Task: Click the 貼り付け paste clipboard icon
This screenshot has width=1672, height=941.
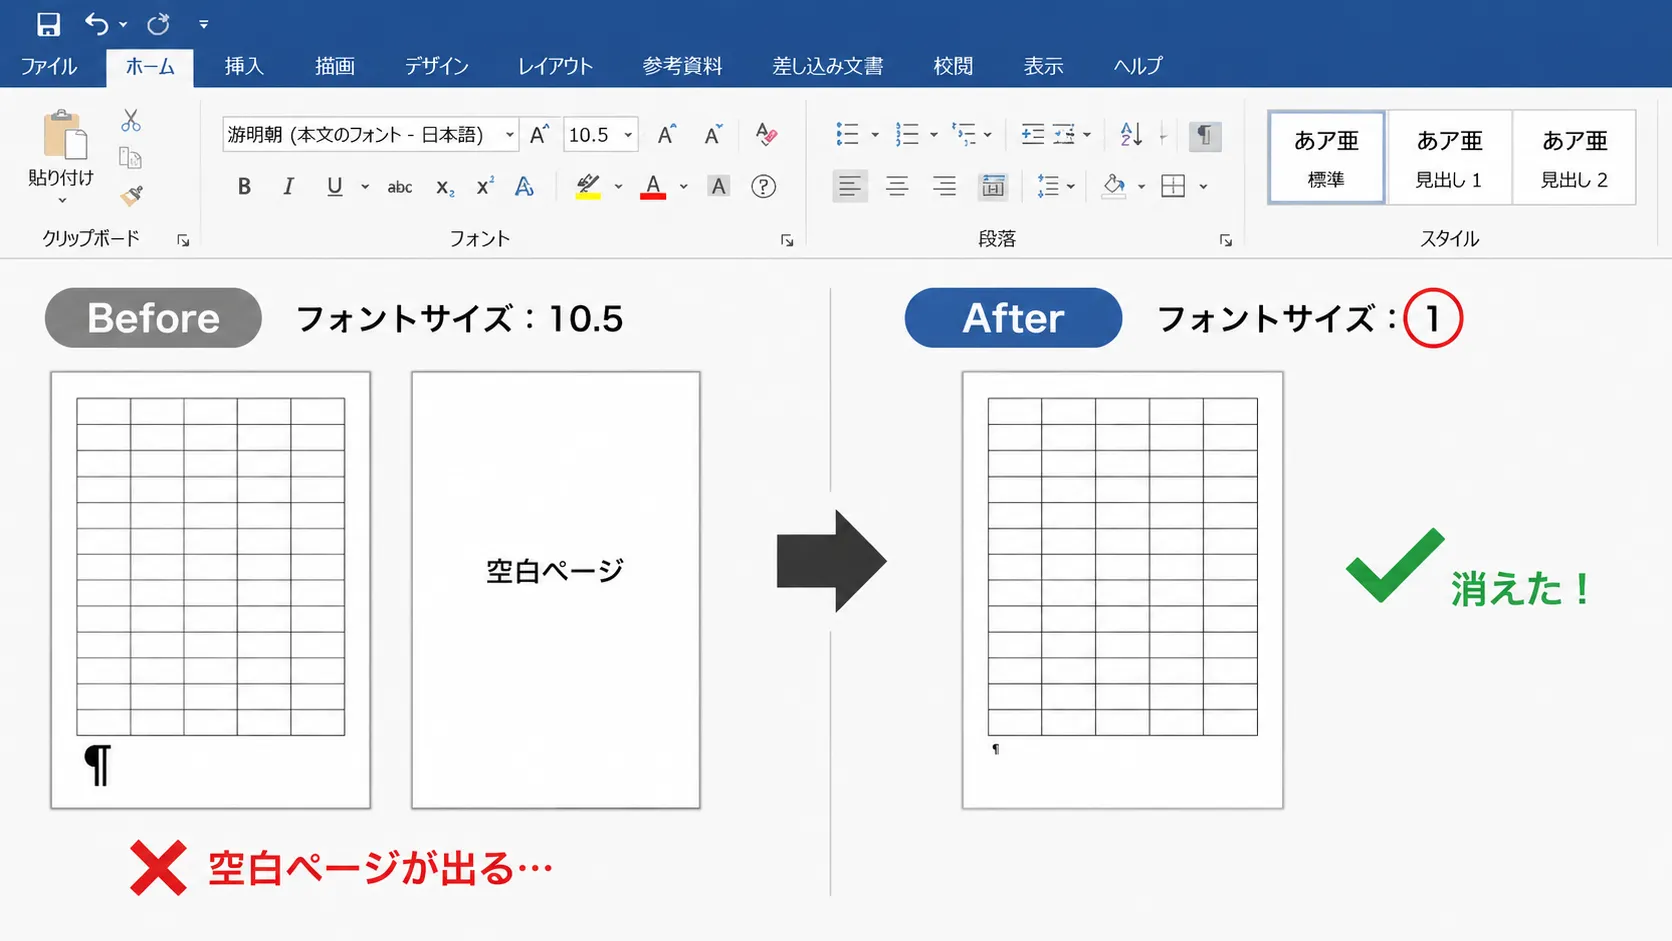Action: click(x=65, y=135)
